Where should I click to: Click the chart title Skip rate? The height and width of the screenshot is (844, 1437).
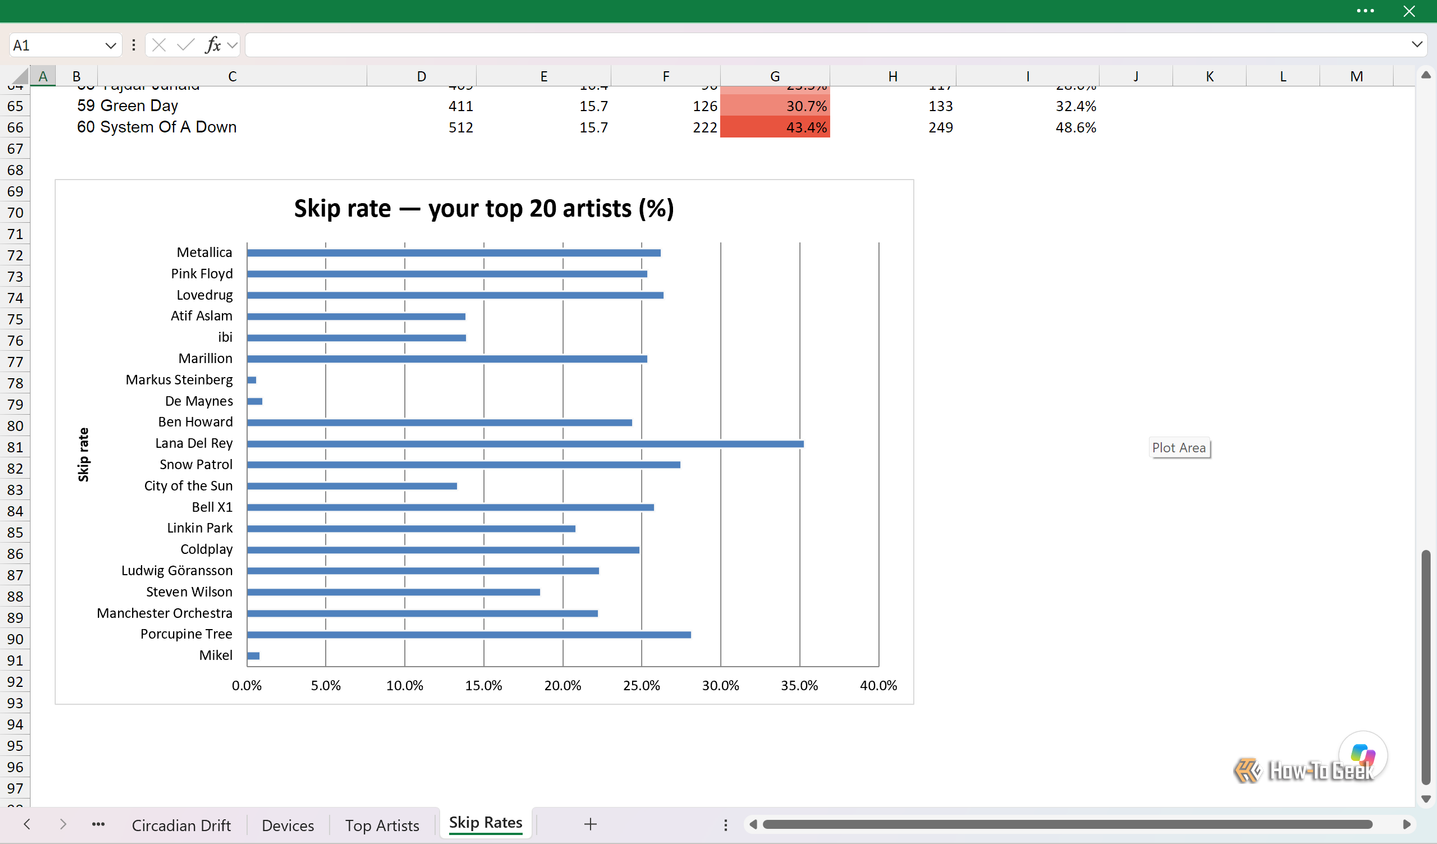coord(484,208)
